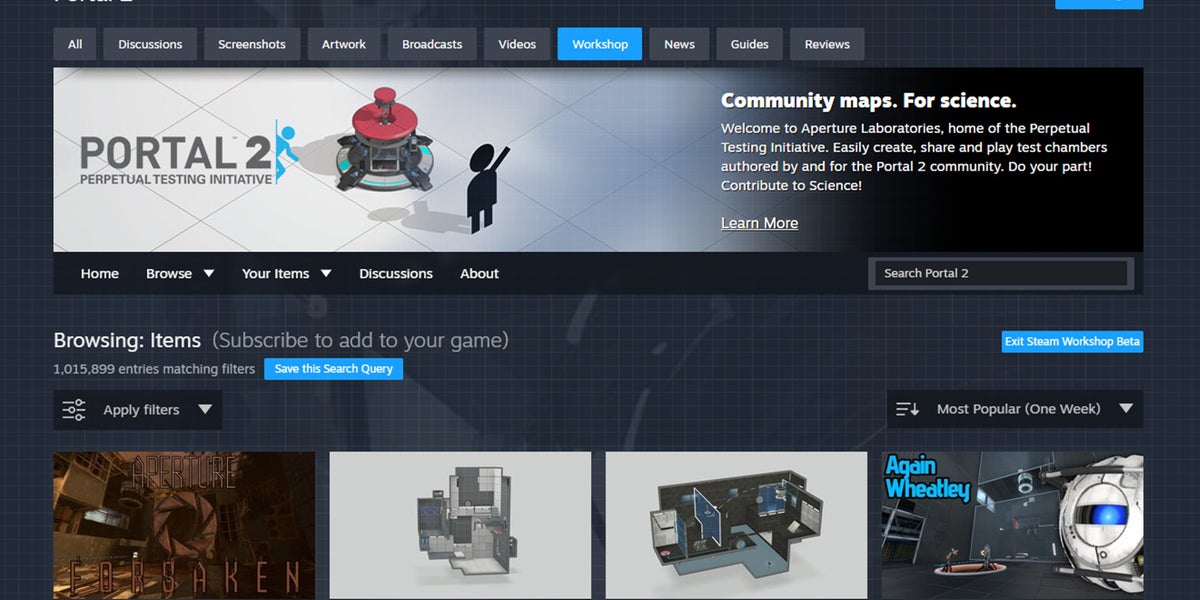Open the Reviews tab
Image resolution: width=1200 pixels, height=600 pixels.
tap(827, 44)
